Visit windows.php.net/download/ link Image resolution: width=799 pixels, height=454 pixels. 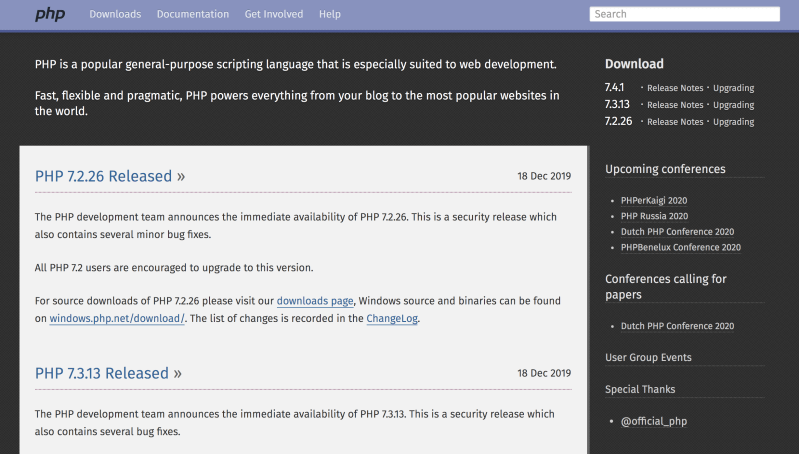117,318
